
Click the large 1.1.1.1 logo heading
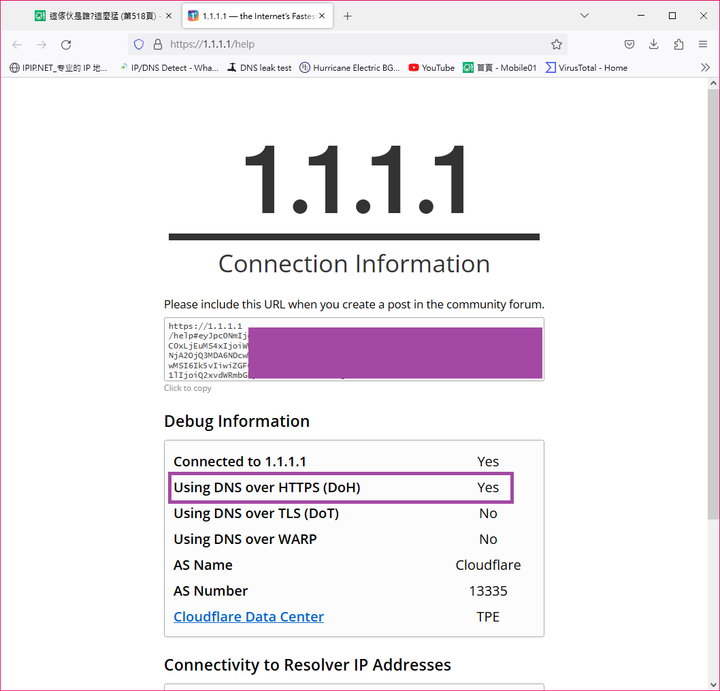click(355, 180)
